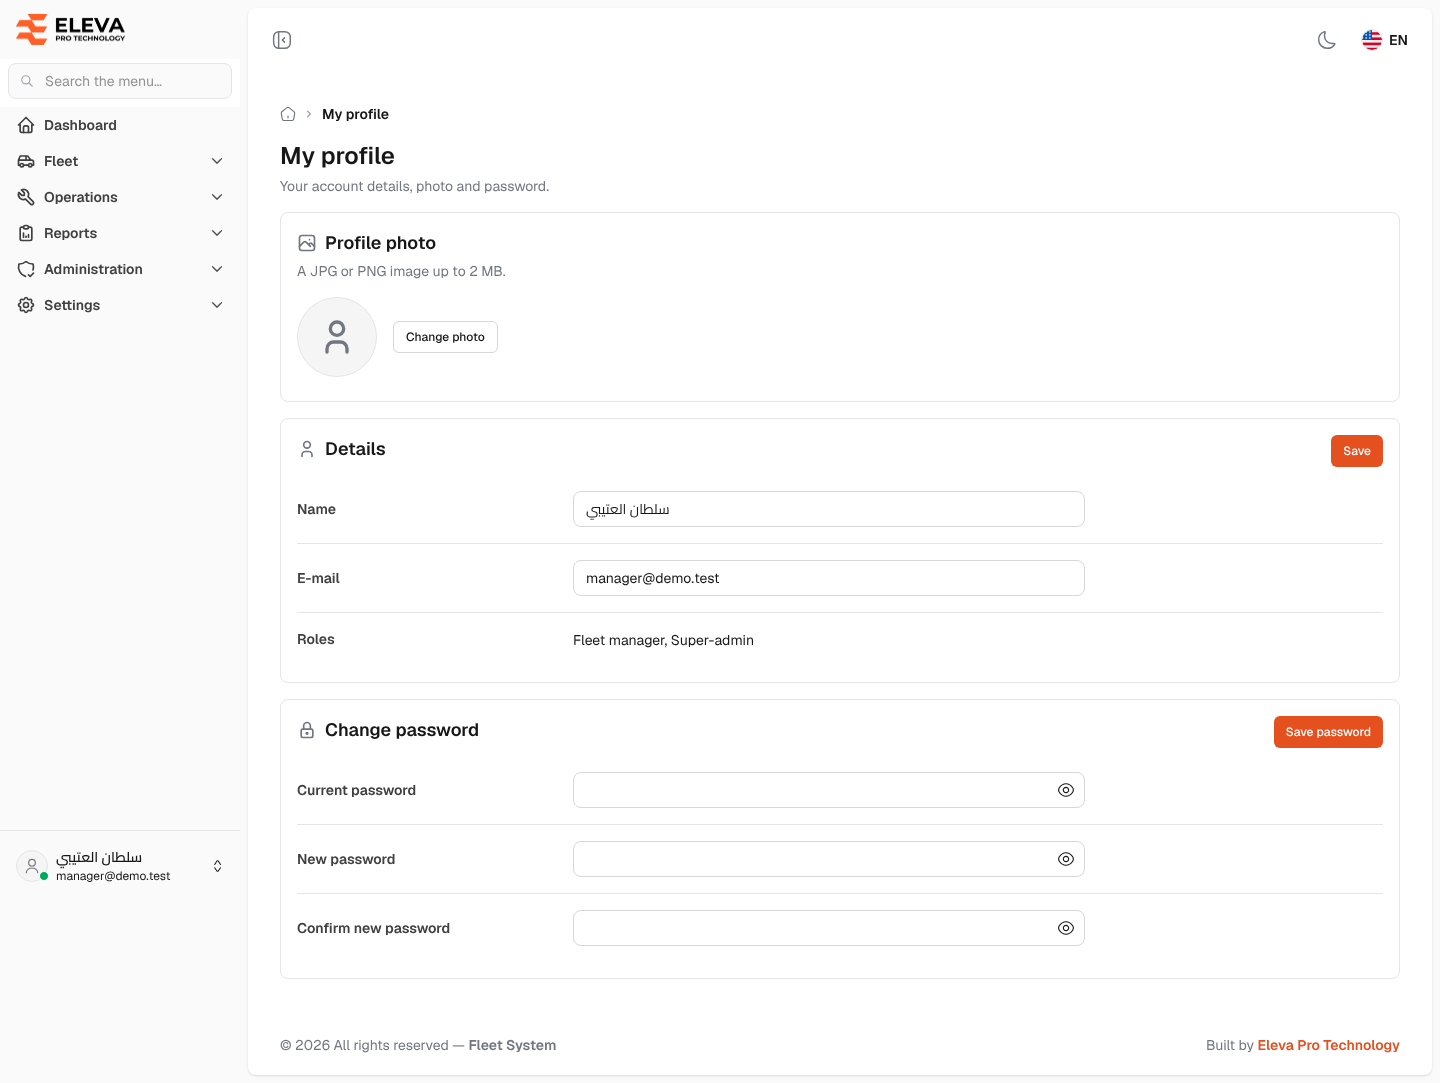Focus the Search the menu field
The width and height of the screenshot is (1440, 1083).
click(x=120, y=81)
